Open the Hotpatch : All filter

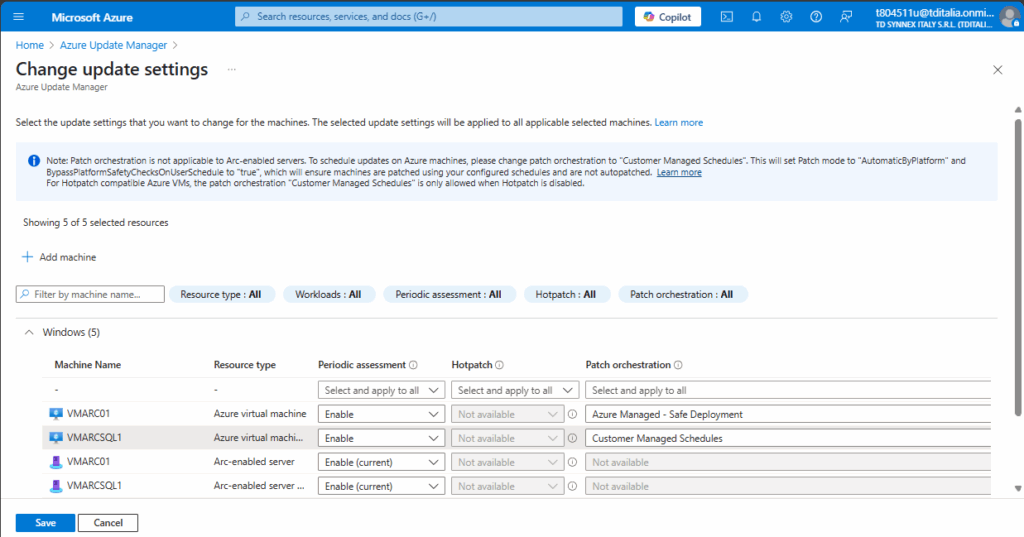click(566, 295)
